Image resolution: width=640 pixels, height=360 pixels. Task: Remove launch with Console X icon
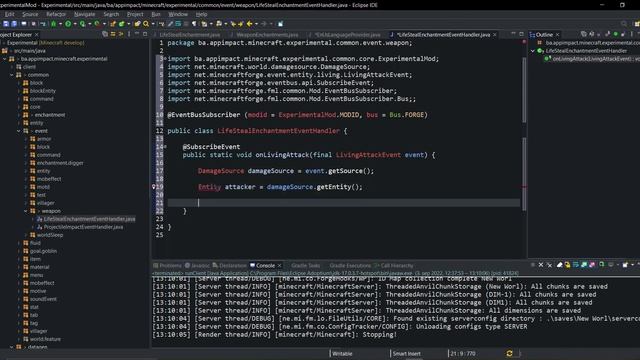click(541, 265)
